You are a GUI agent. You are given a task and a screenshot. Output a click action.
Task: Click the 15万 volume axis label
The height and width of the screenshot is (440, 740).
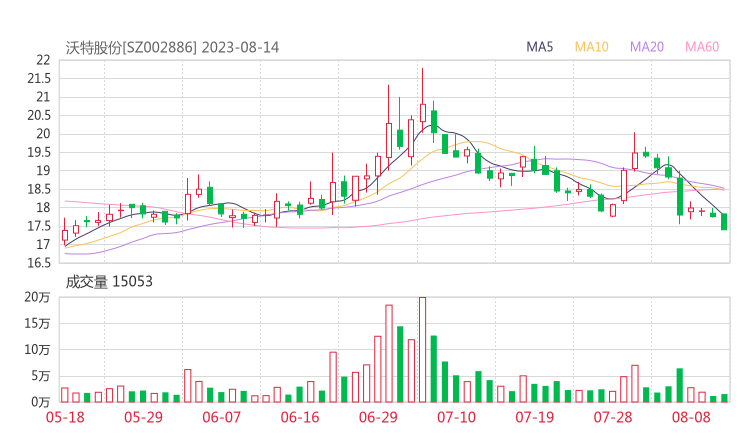click(x=37, y=323)
